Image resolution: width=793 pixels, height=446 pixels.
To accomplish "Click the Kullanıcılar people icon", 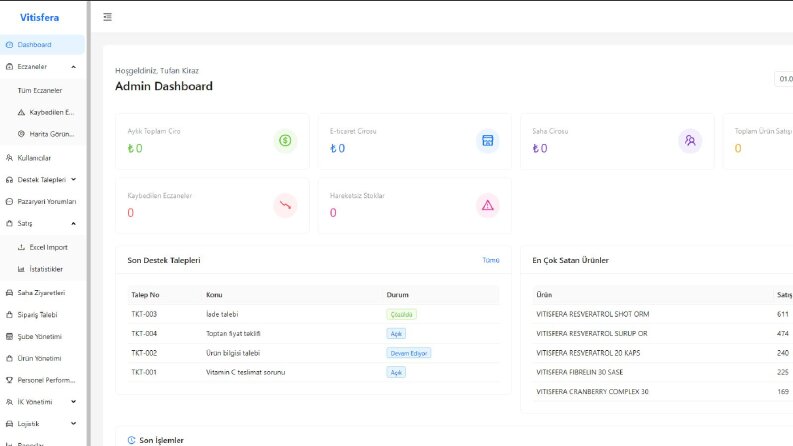I will pyautogui.click(x=9, y=158).
